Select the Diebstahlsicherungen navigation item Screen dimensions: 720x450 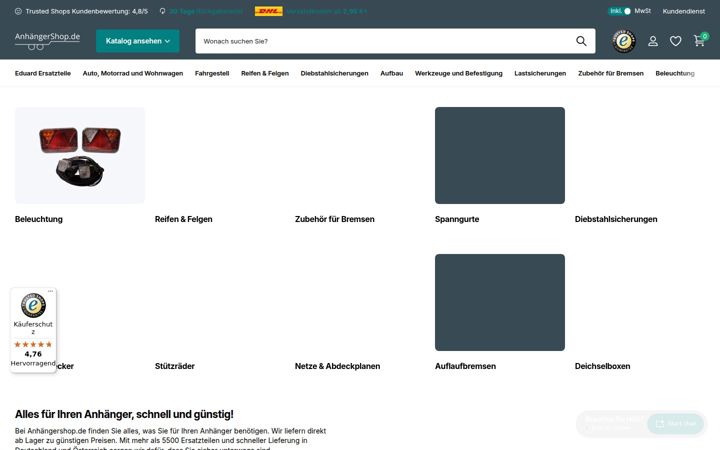coord(334,73)
